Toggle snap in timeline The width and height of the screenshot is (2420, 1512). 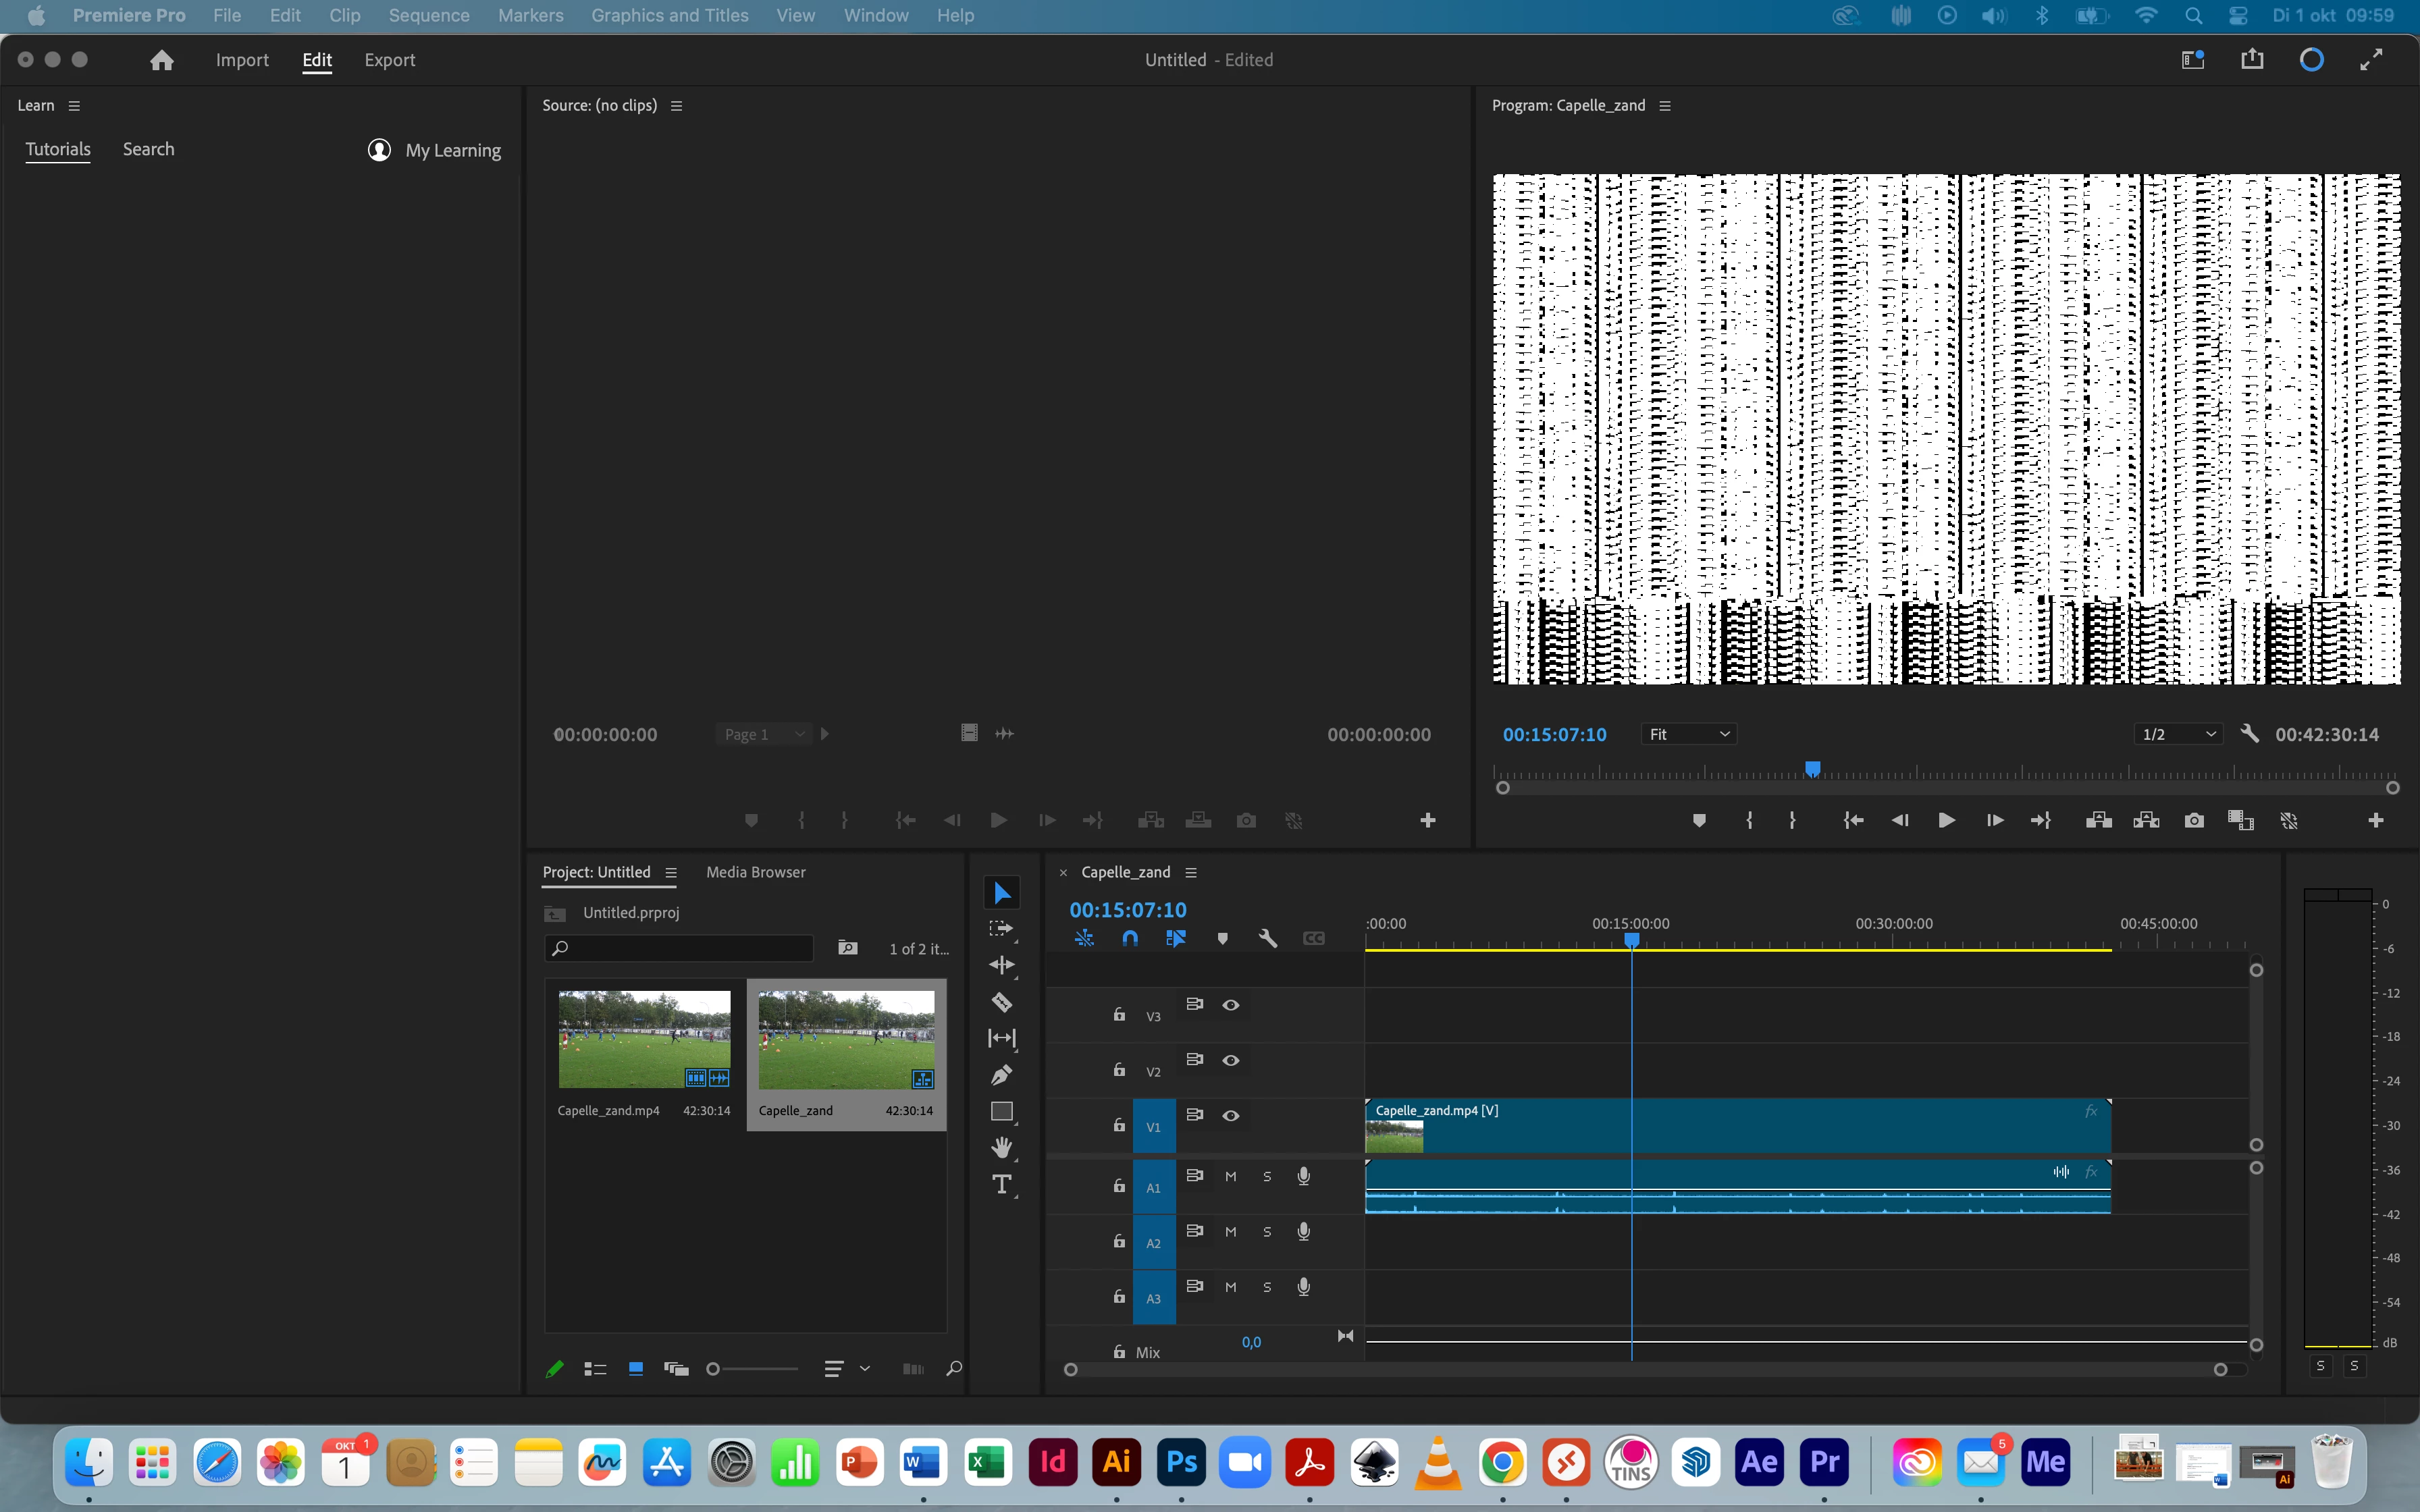point(1130,938)
